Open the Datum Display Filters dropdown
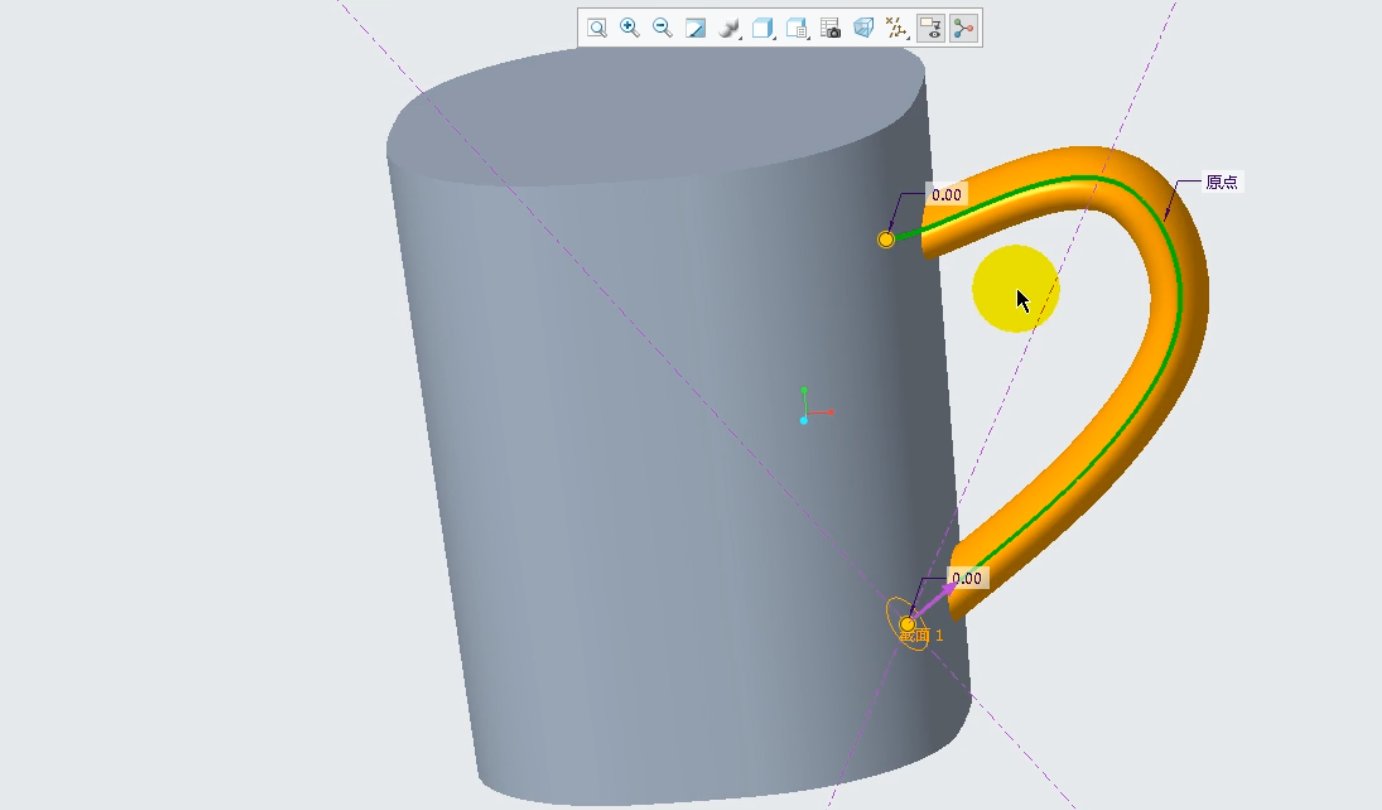 [x=897, y=28]
